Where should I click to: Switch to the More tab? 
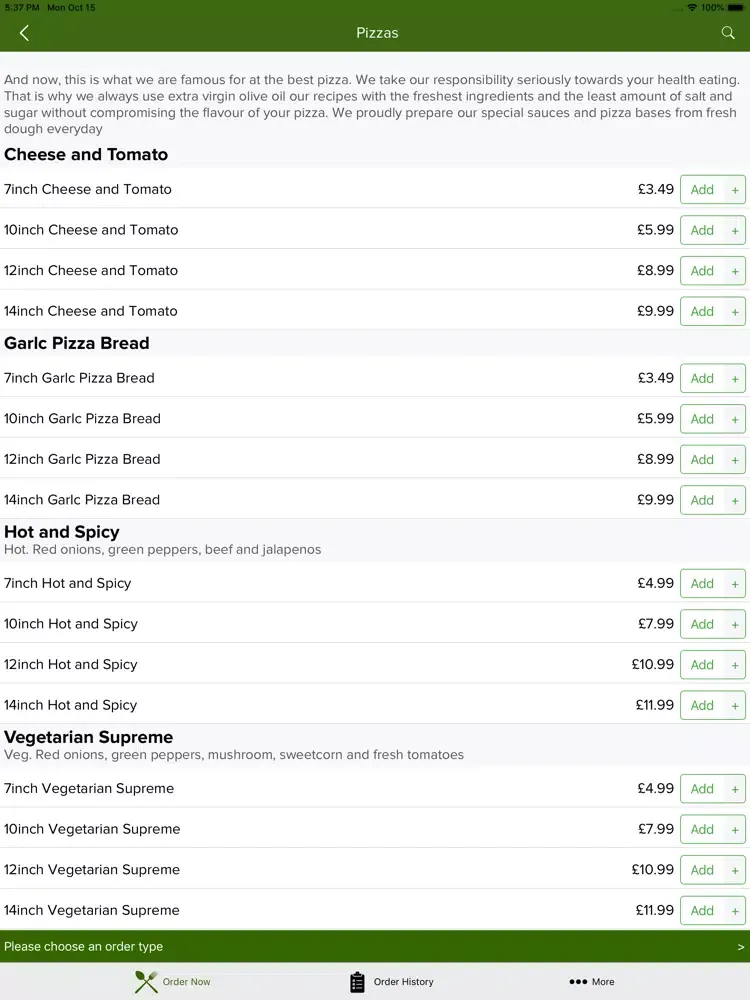pos(592,982)
